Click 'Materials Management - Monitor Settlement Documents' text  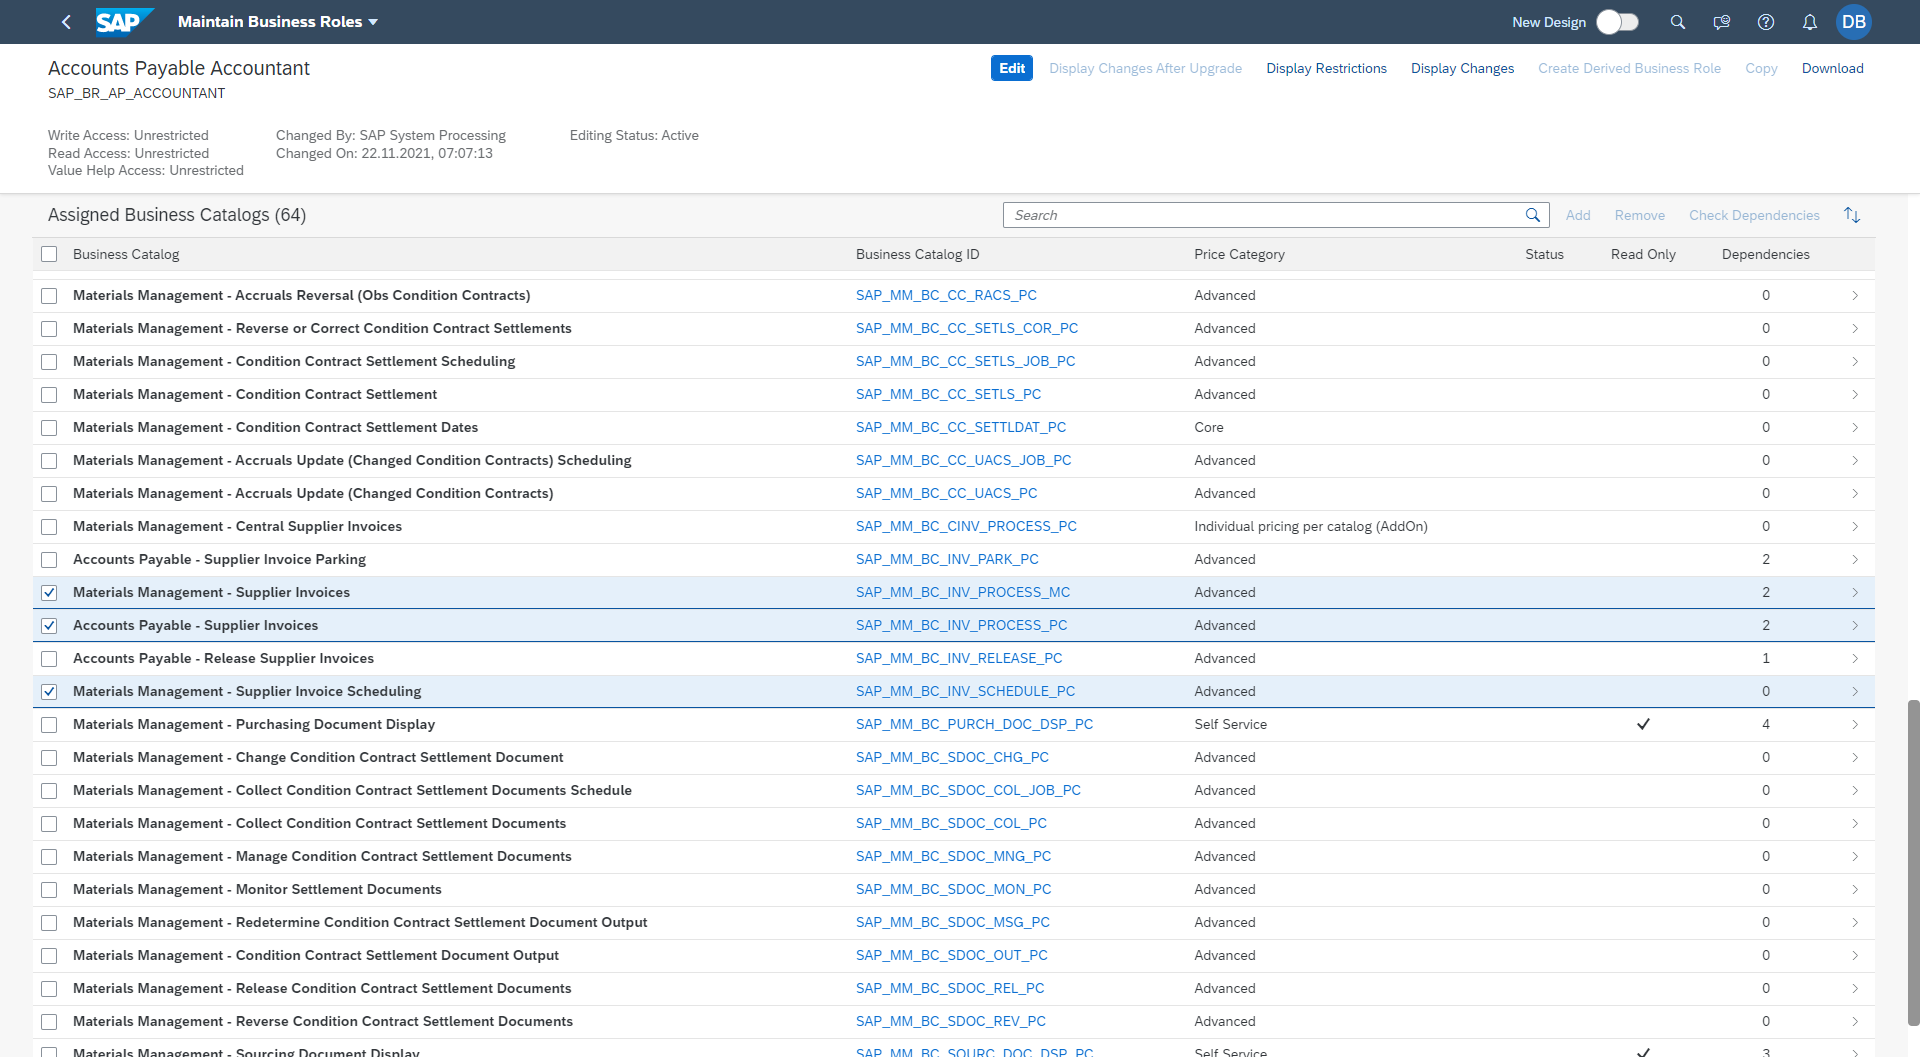coord(257,889)
